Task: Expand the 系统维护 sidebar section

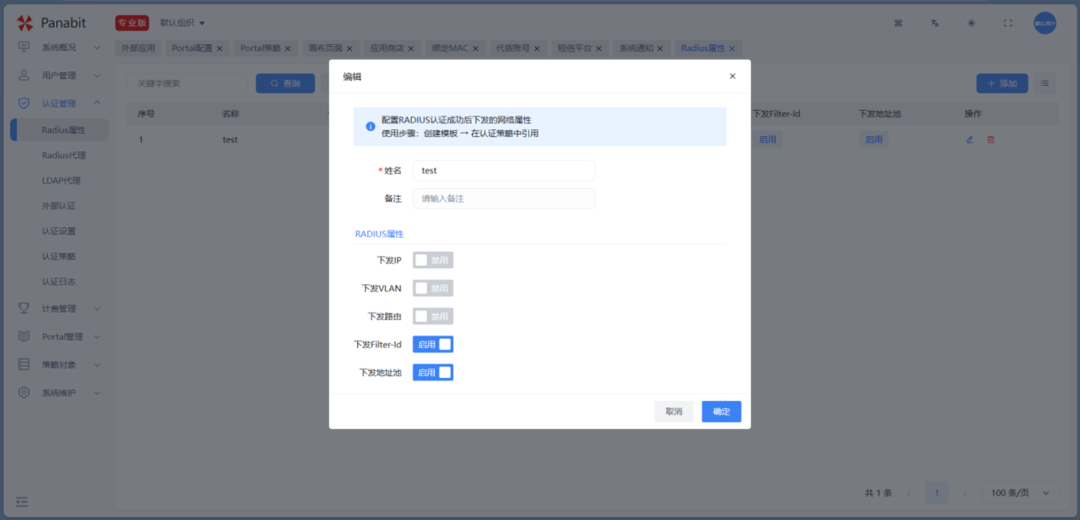Action: point(97,393)
